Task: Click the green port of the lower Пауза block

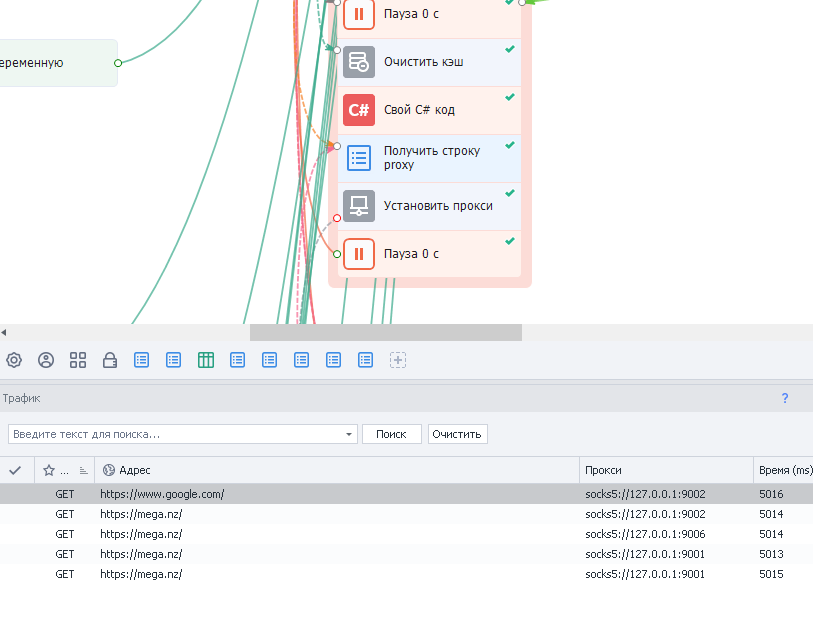Action: click(337, 254)
